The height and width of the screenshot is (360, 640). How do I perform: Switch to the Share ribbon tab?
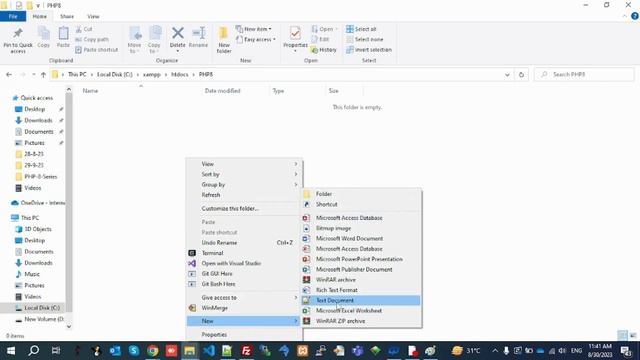67,16
